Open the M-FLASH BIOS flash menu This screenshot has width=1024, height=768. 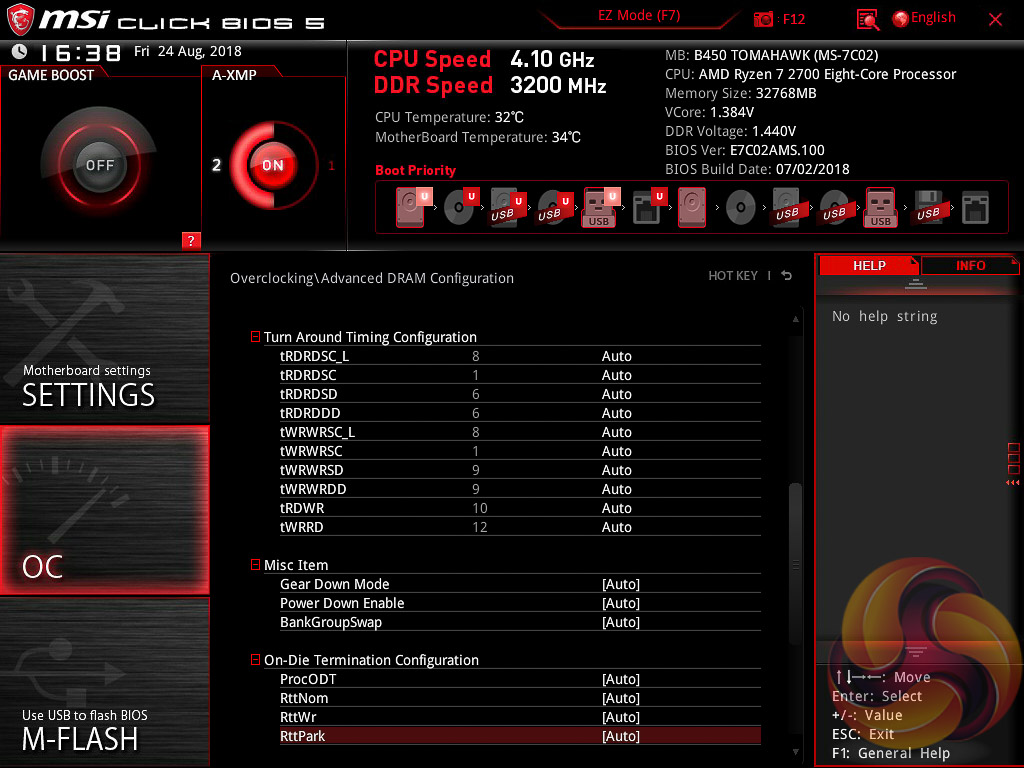(104, 682)
